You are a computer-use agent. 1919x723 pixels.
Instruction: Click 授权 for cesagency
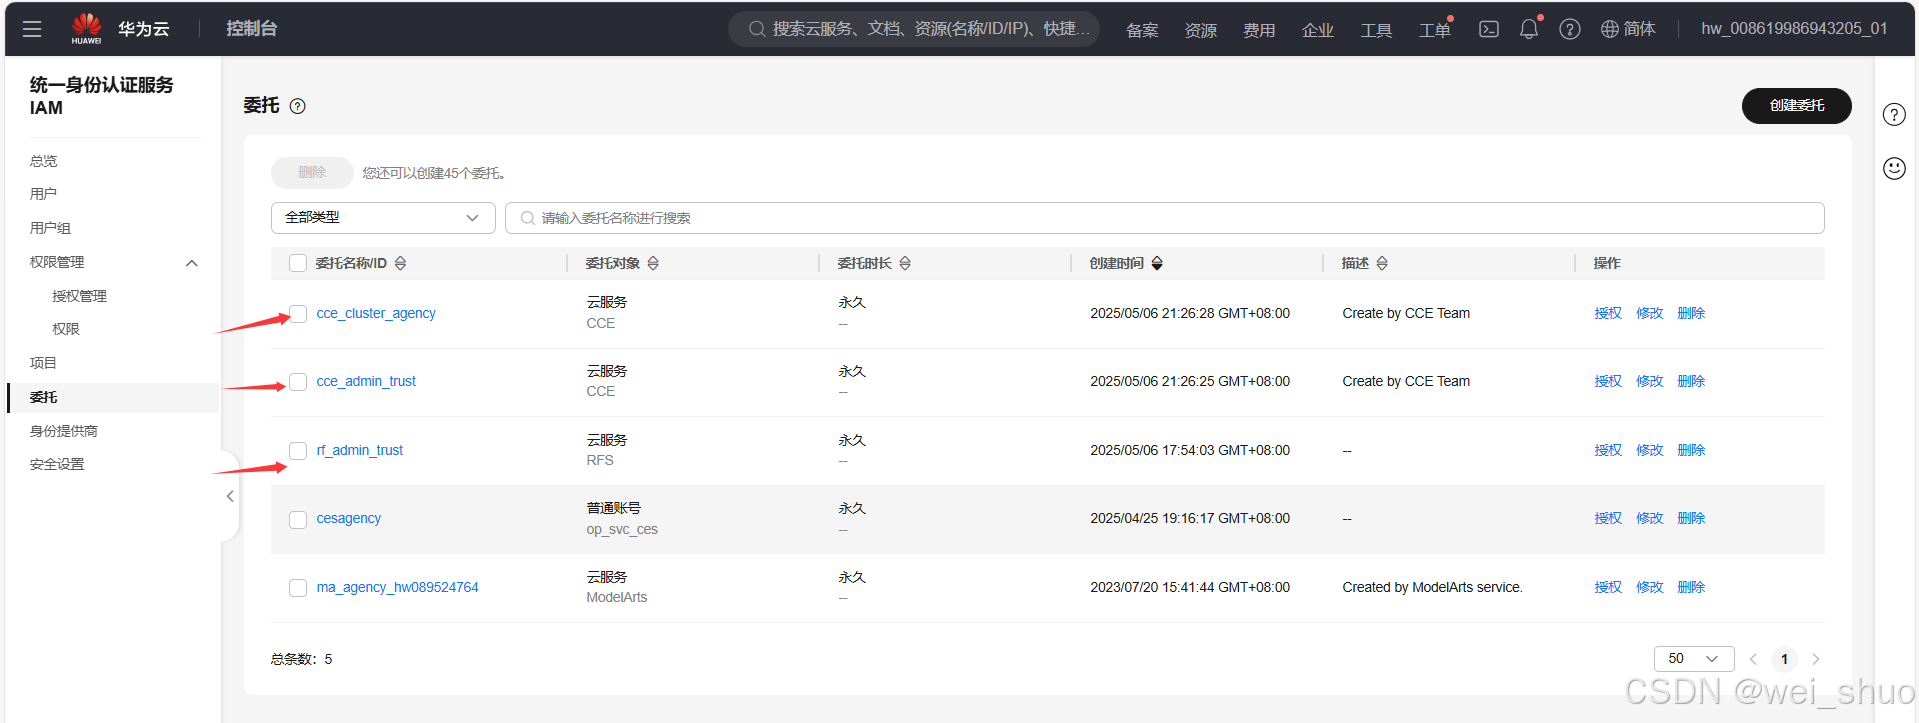(x=1608, y=518)
